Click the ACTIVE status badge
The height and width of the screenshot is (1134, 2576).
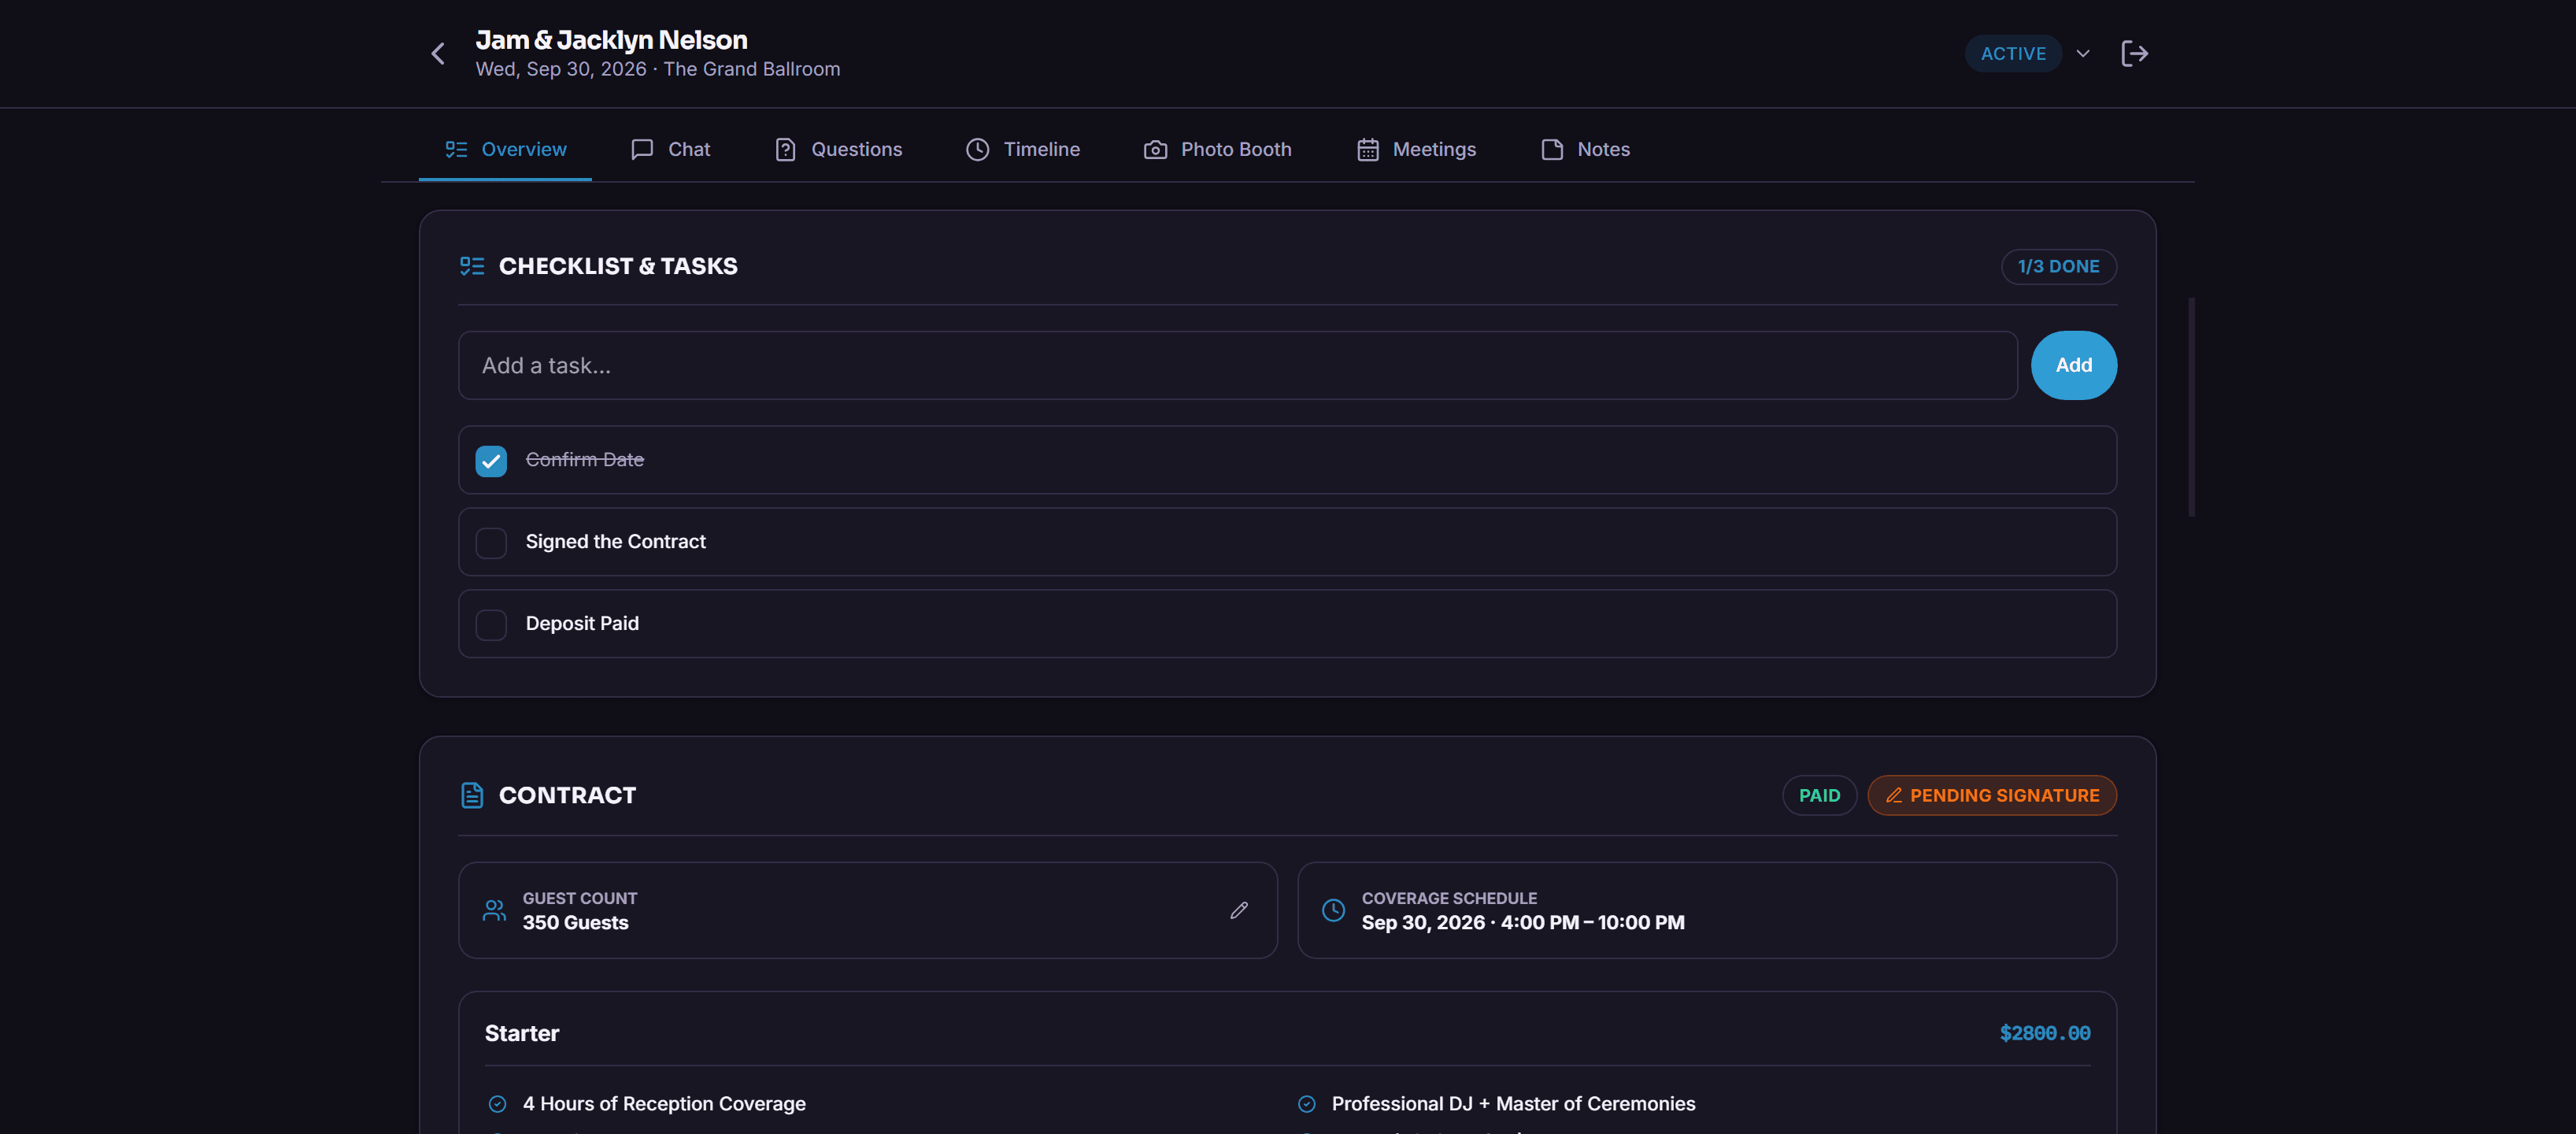point(2013,54)
